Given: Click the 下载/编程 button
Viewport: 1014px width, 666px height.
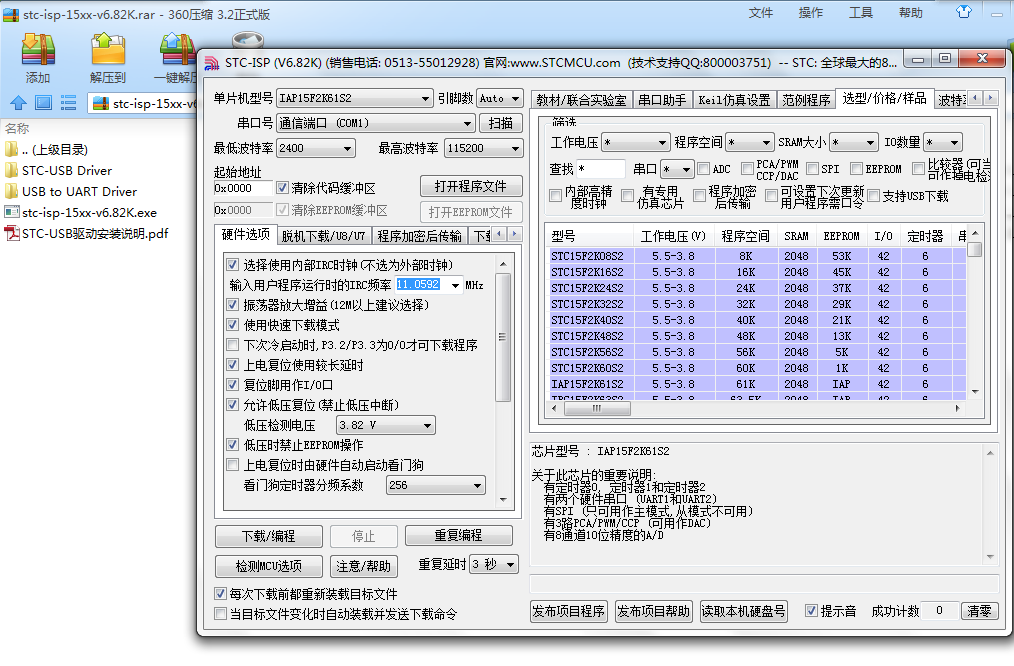Looking at the screenshot, I should pyautogui.click(x=268, y=536).
